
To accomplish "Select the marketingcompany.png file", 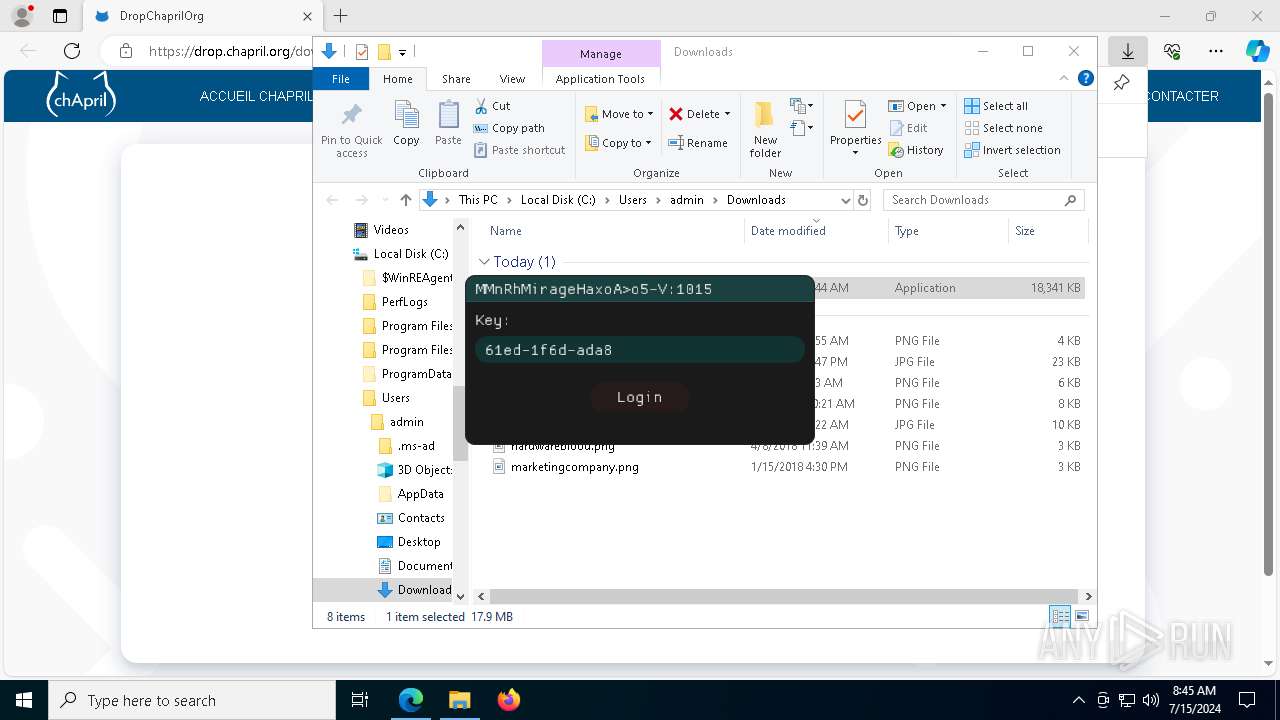I will (x=574, y=467).
